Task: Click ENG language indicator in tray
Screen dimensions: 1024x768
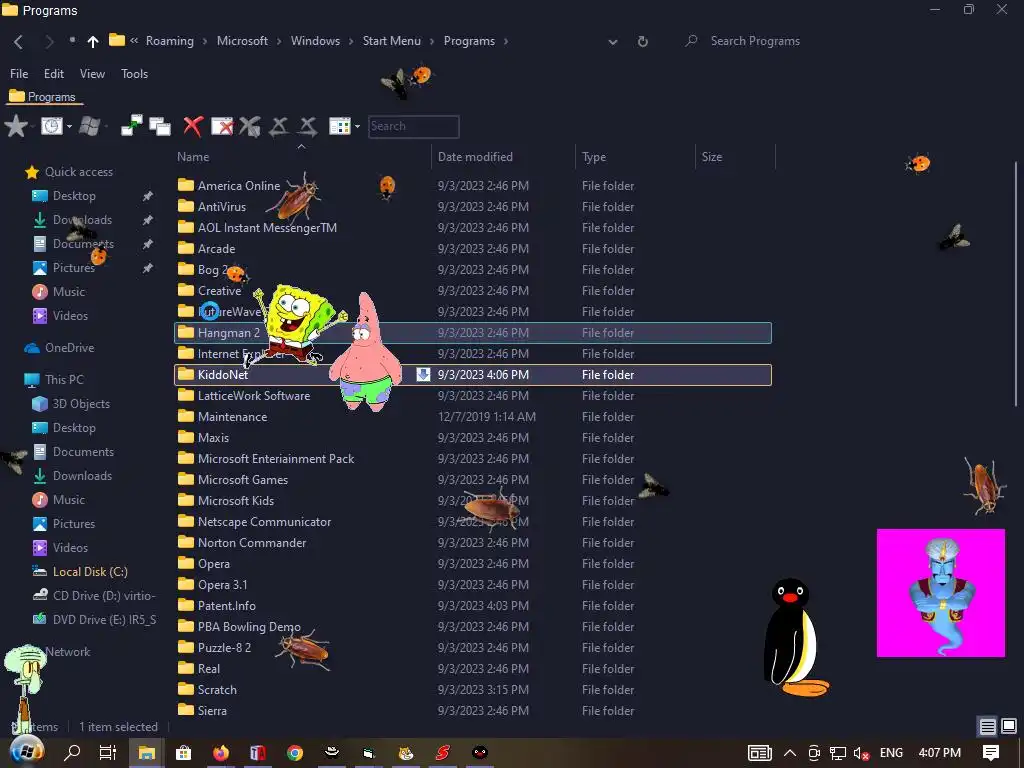Action: [891, 752]
